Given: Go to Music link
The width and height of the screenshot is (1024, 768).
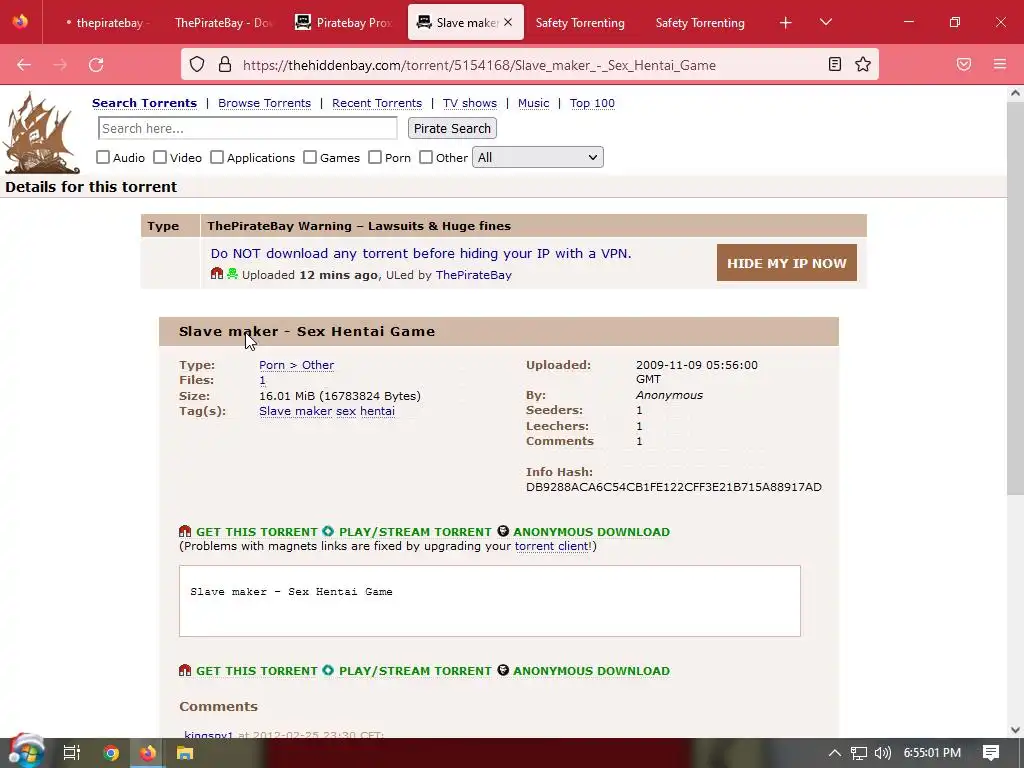Looking at the screenshot, I should (x=534, y=103).
